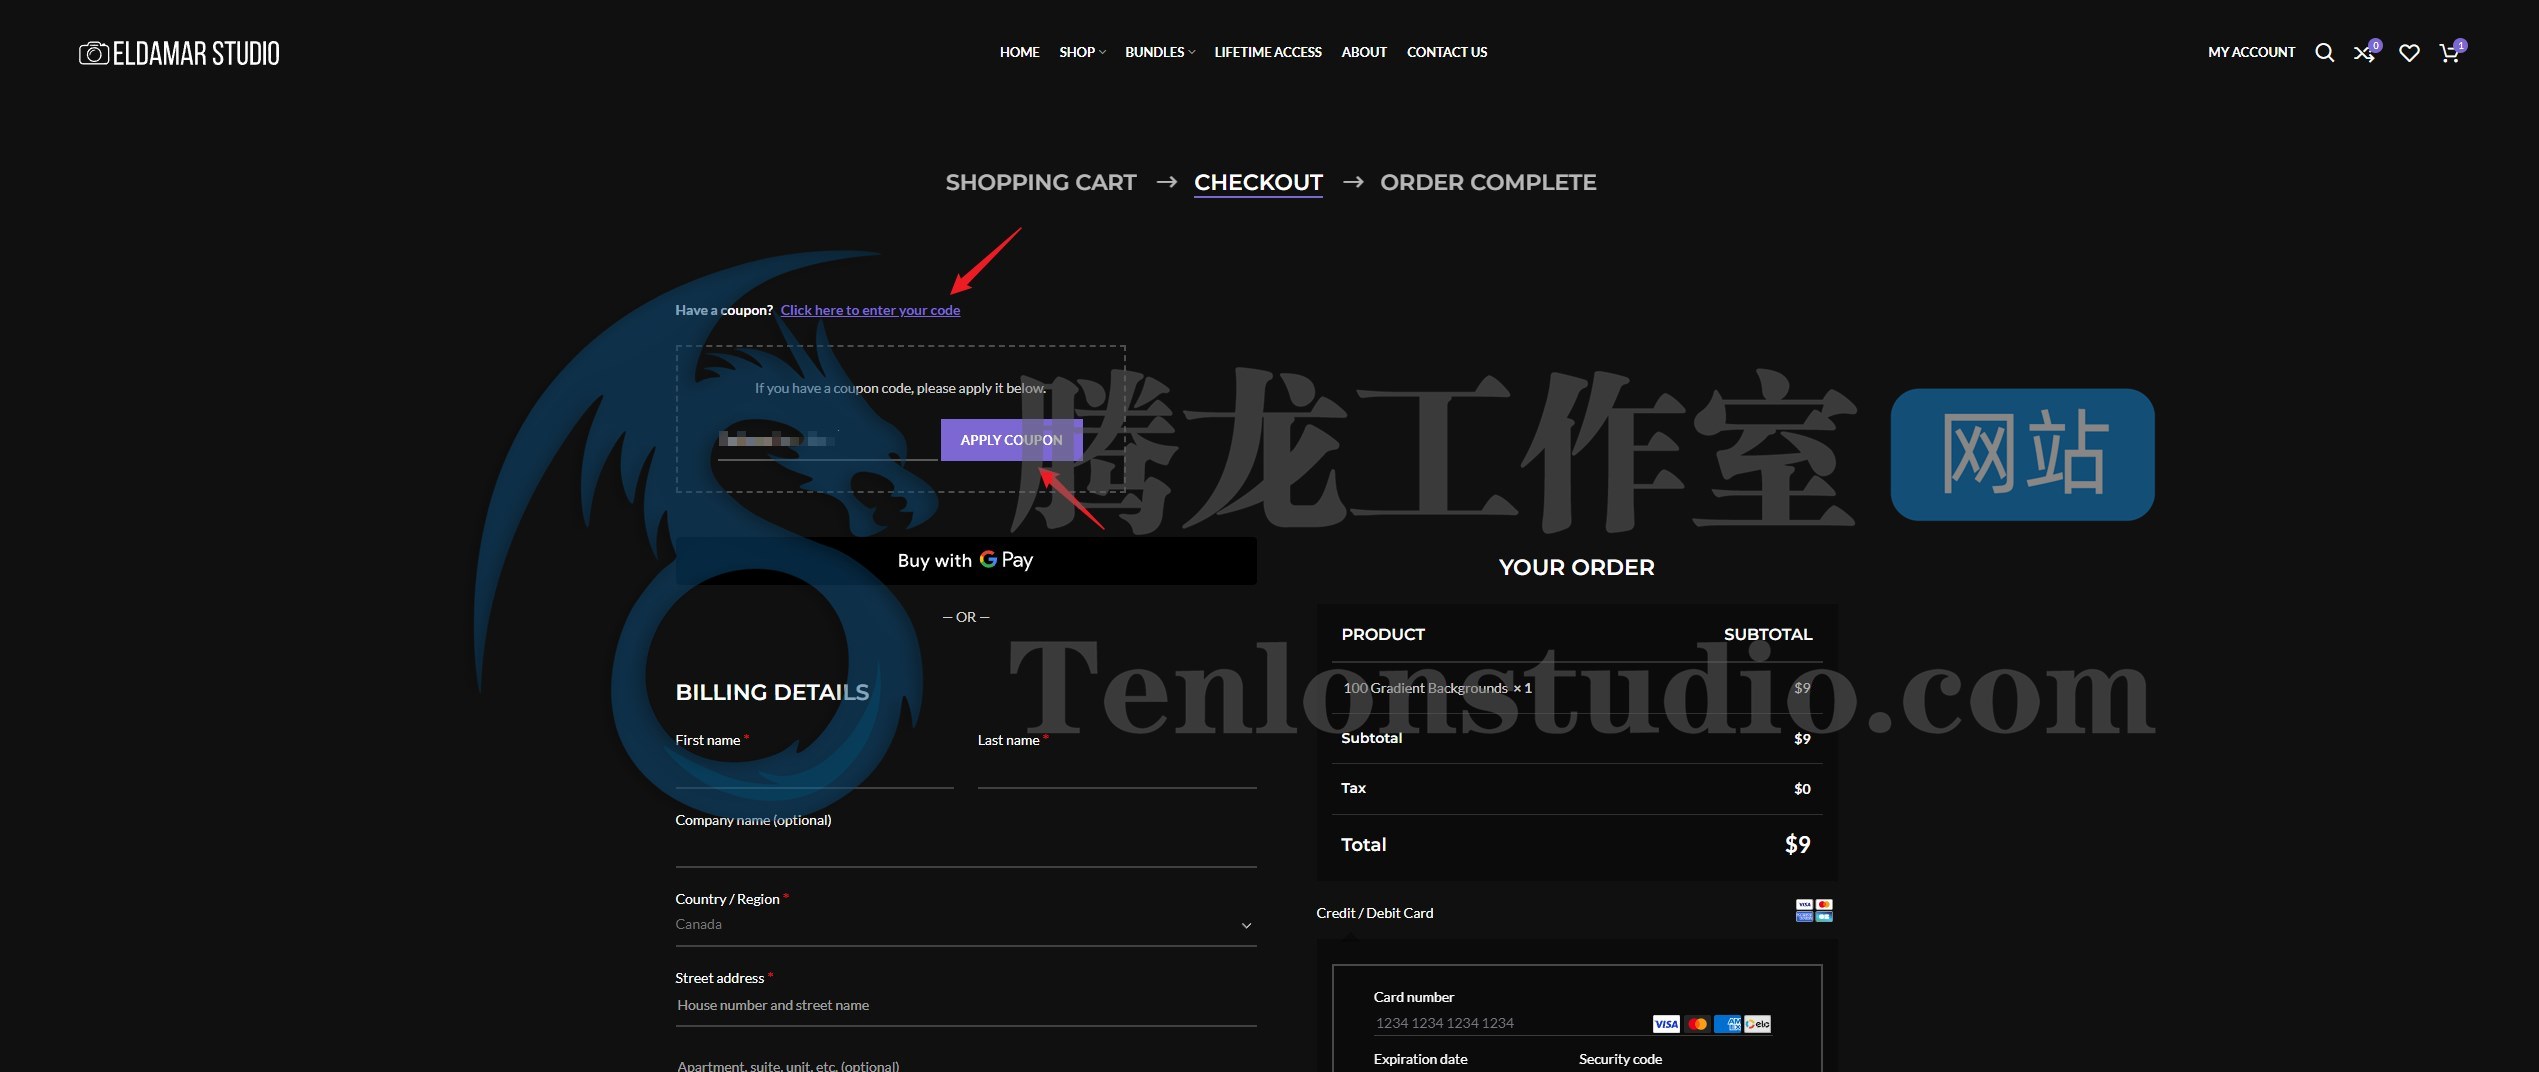Click the Mastercard icon in card number field
Screen dimensions: 2539x1072
(x=1697, y=1023)
